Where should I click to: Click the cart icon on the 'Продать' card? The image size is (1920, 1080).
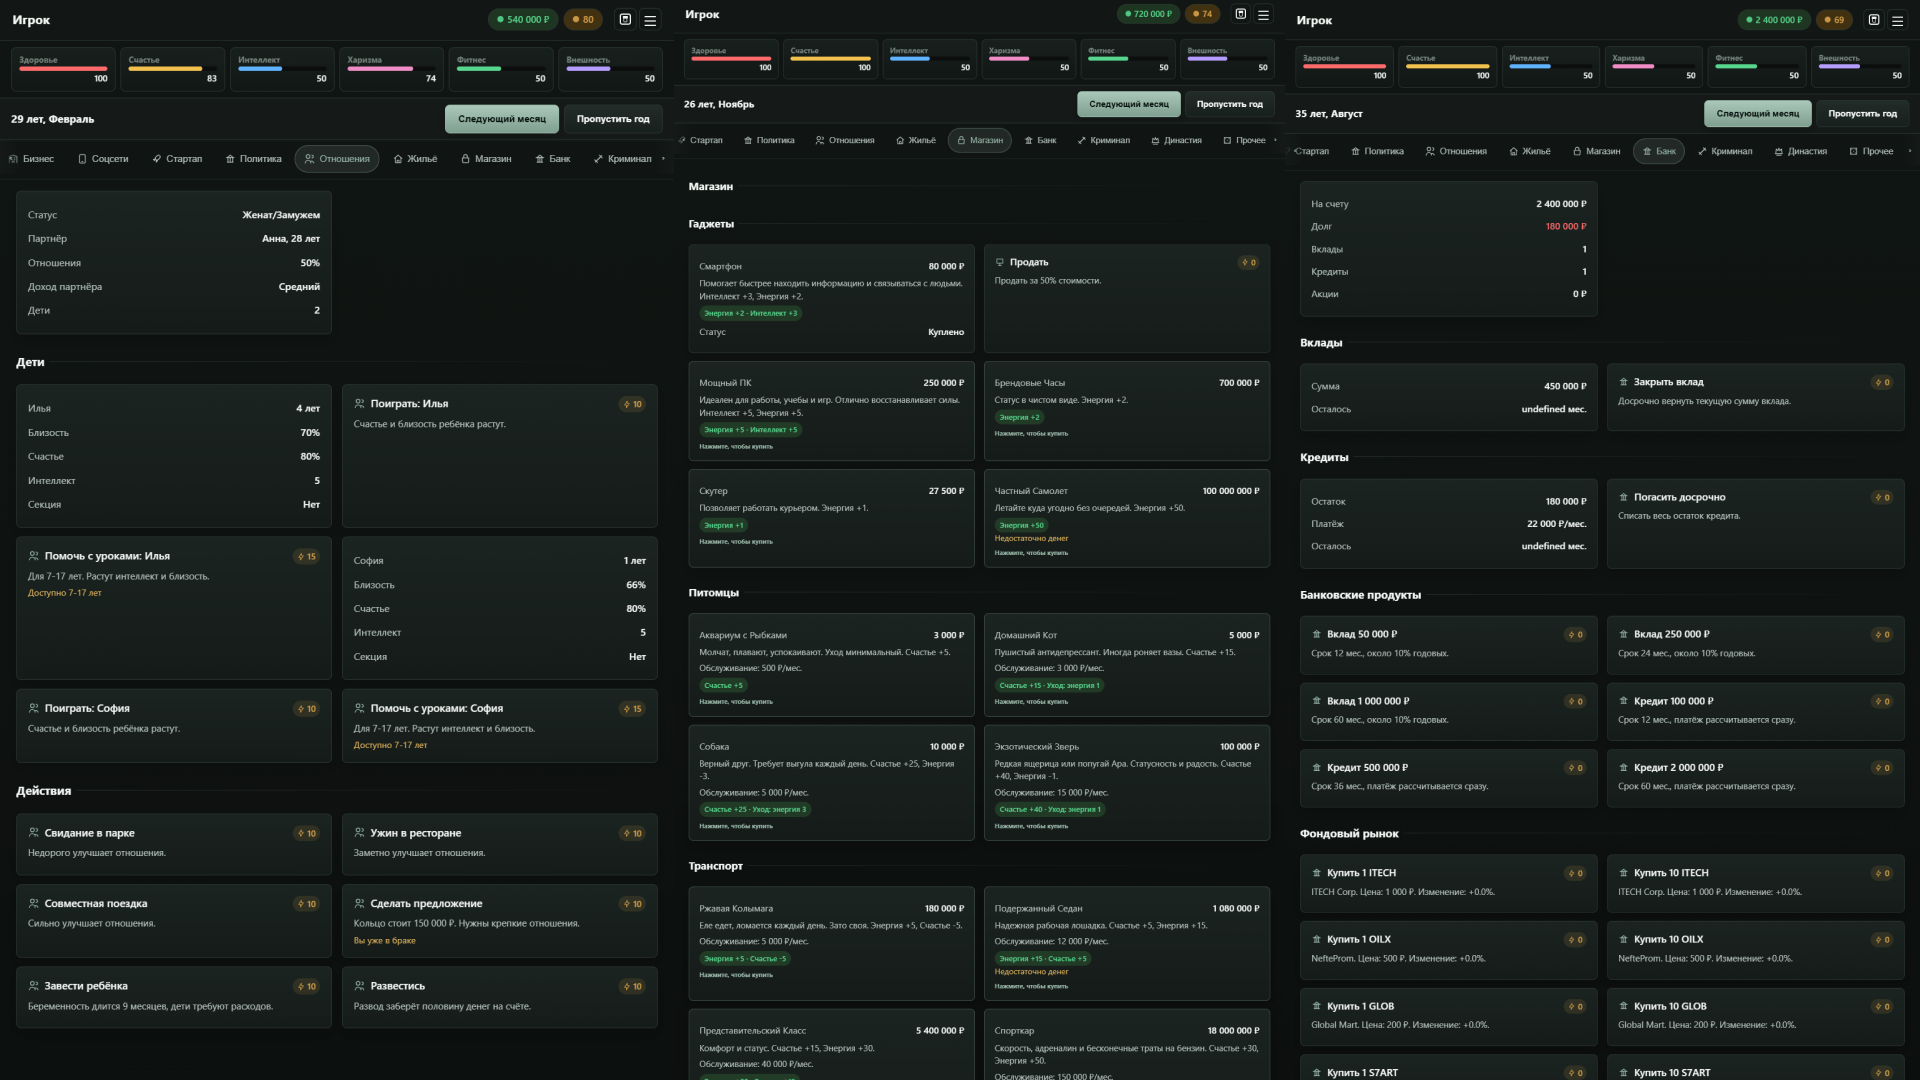(x=999, y=262)
